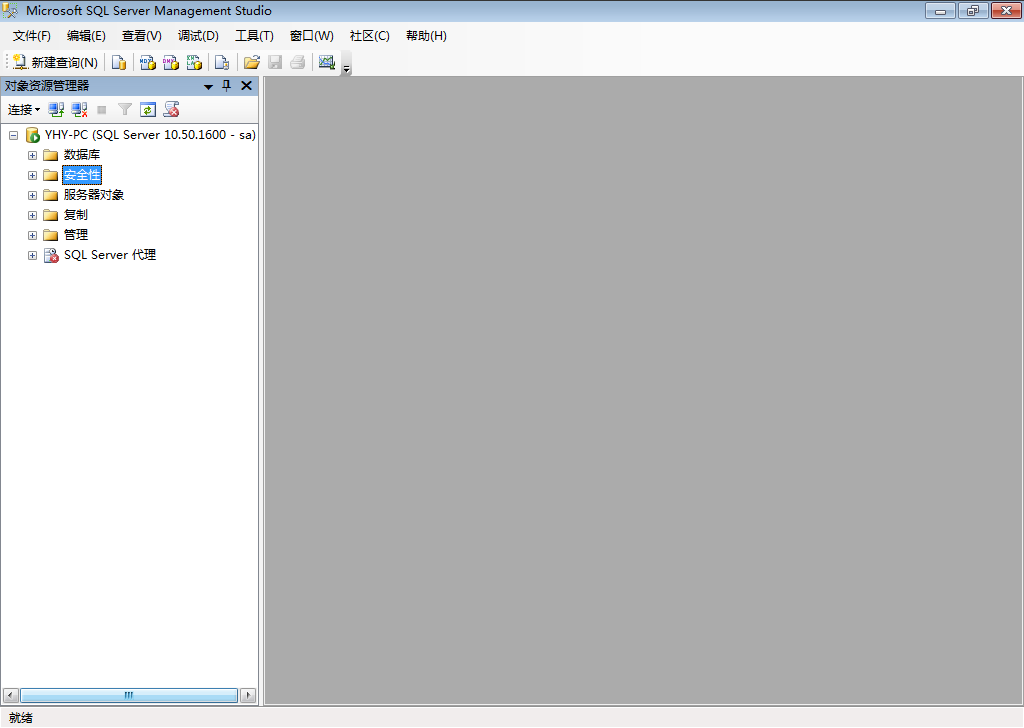Expand the SQL Server 代理 node
Image resolution: width=1024 pixels, height=728 pixels.
point(32,255)
